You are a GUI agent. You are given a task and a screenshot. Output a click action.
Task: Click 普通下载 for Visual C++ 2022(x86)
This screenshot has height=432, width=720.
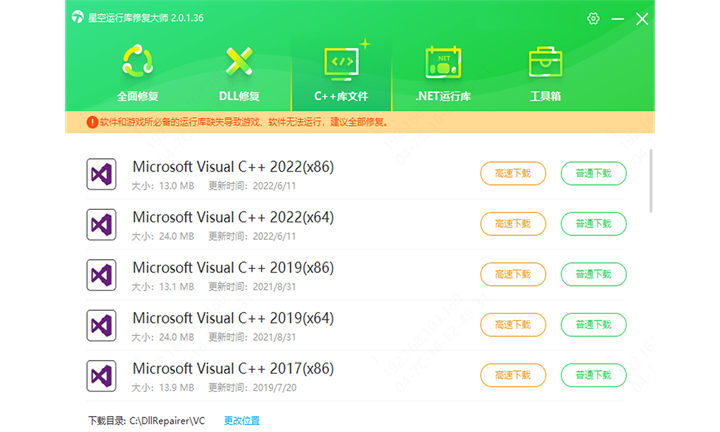click(x=593, y=174)
